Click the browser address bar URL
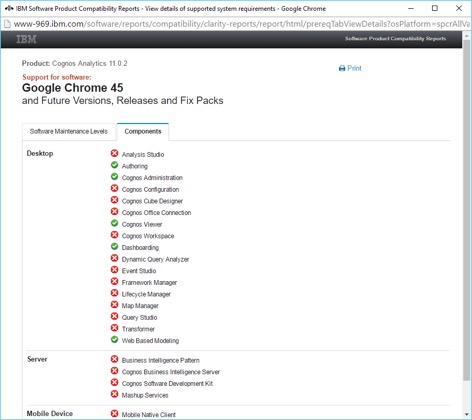Screen dimensions: 472x420 pyautogui.click(x=242, y=24)
